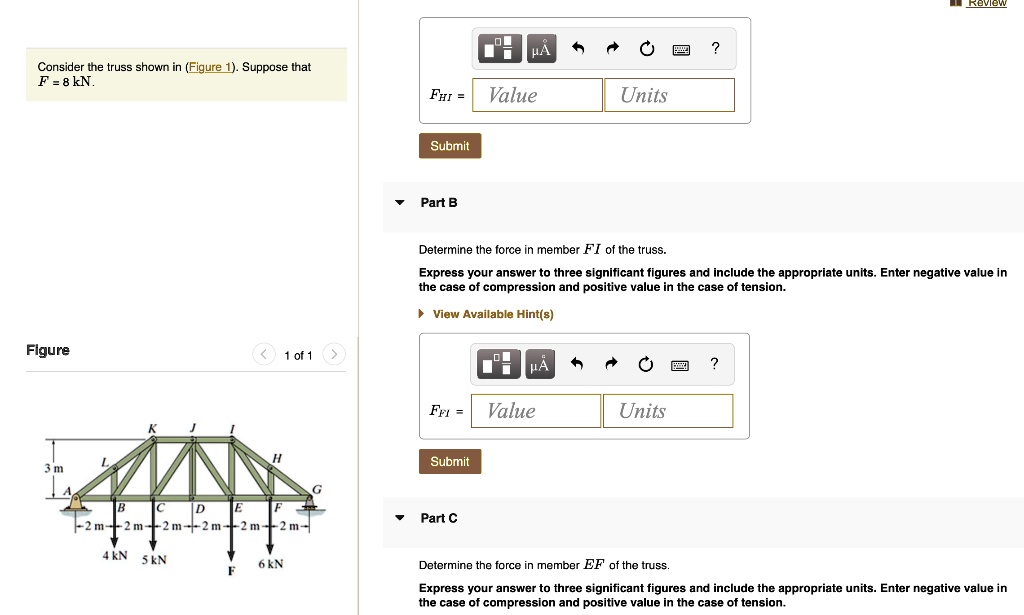Click the previous figure arrow
1024x615 pixels.
click(x=263, y=354)
